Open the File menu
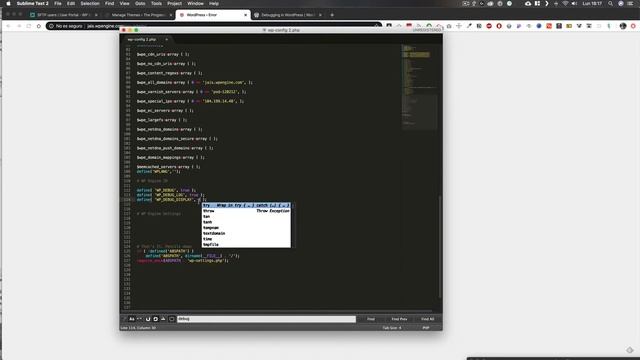 (x=58, y=3)
